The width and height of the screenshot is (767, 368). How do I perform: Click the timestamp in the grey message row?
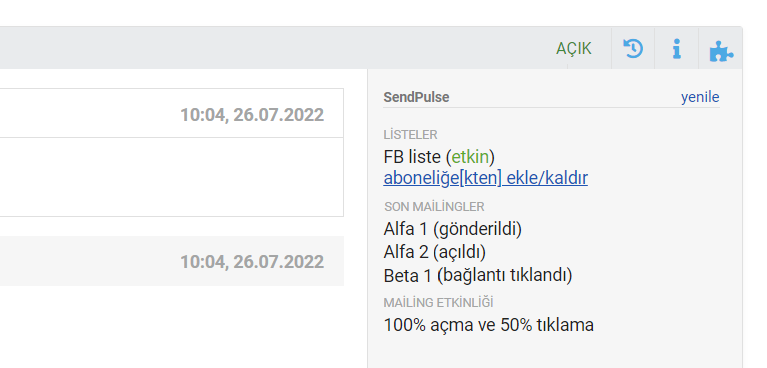pos(252,262)
